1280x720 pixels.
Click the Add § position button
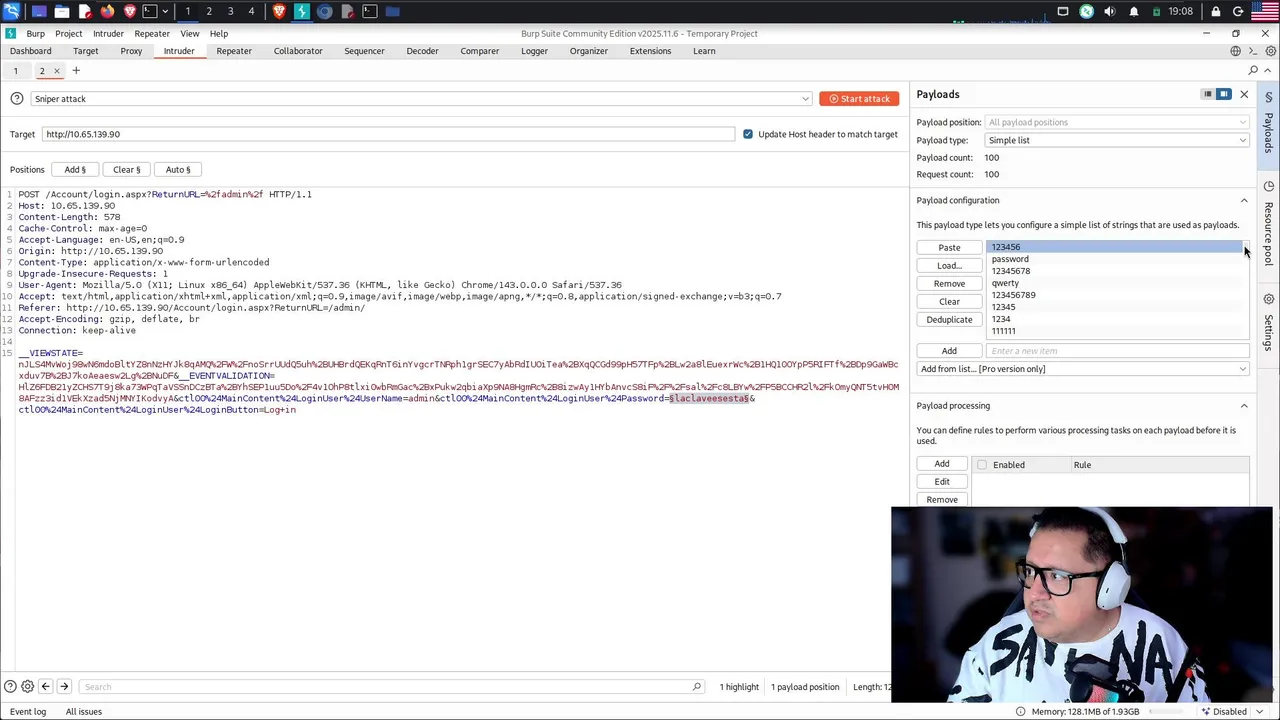[76, 170]
